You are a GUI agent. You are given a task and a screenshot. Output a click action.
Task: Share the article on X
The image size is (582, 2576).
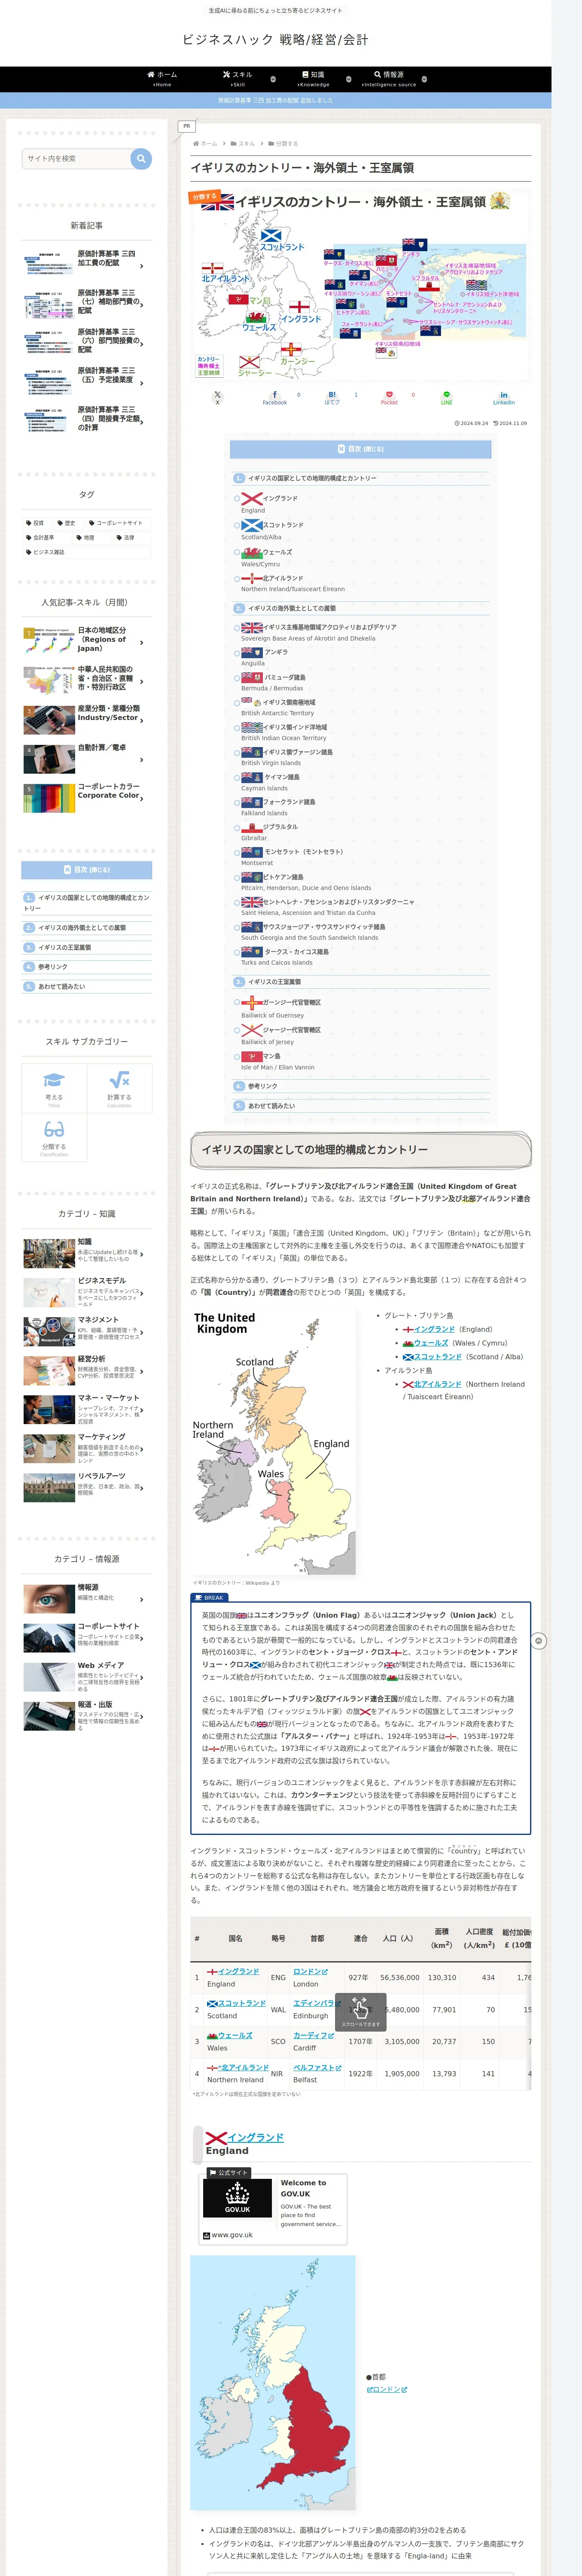coord(217,397)
